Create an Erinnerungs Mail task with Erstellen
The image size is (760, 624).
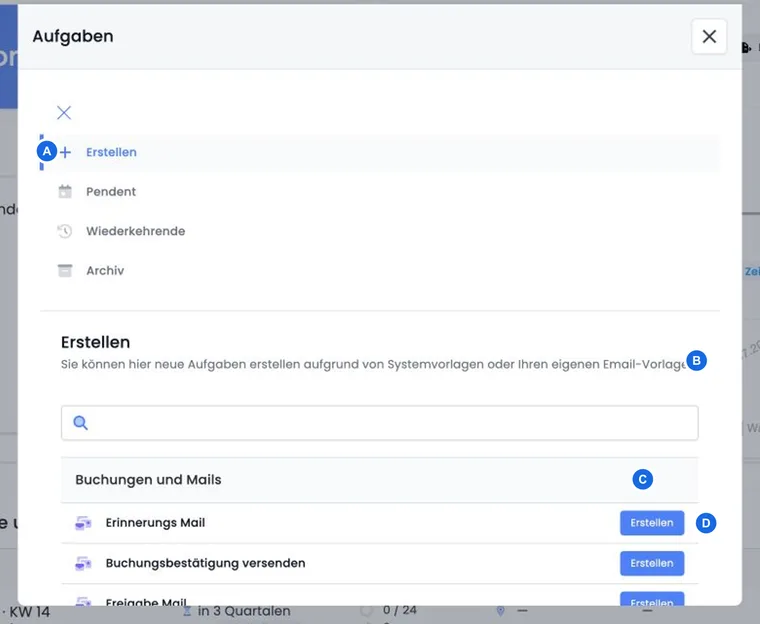tap(652, 523)
